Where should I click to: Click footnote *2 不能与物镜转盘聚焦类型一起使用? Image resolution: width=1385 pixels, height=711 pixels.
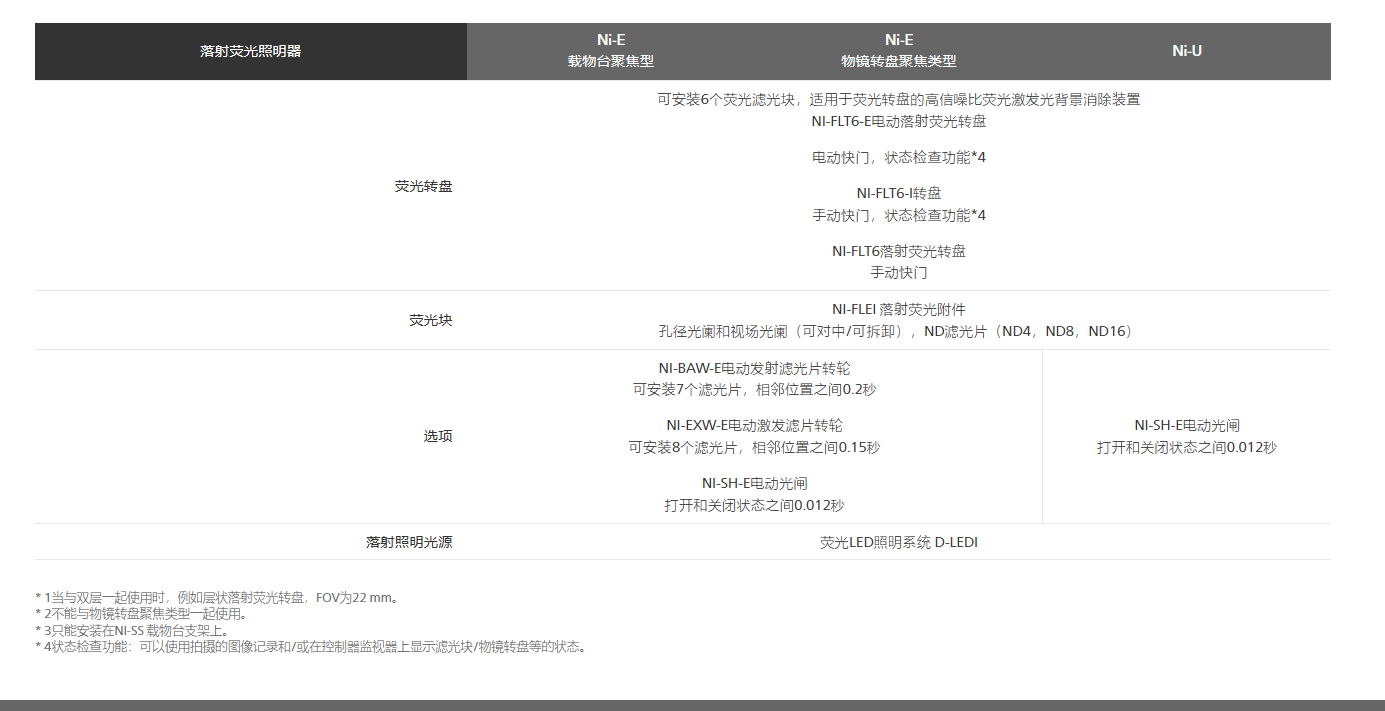140,614
